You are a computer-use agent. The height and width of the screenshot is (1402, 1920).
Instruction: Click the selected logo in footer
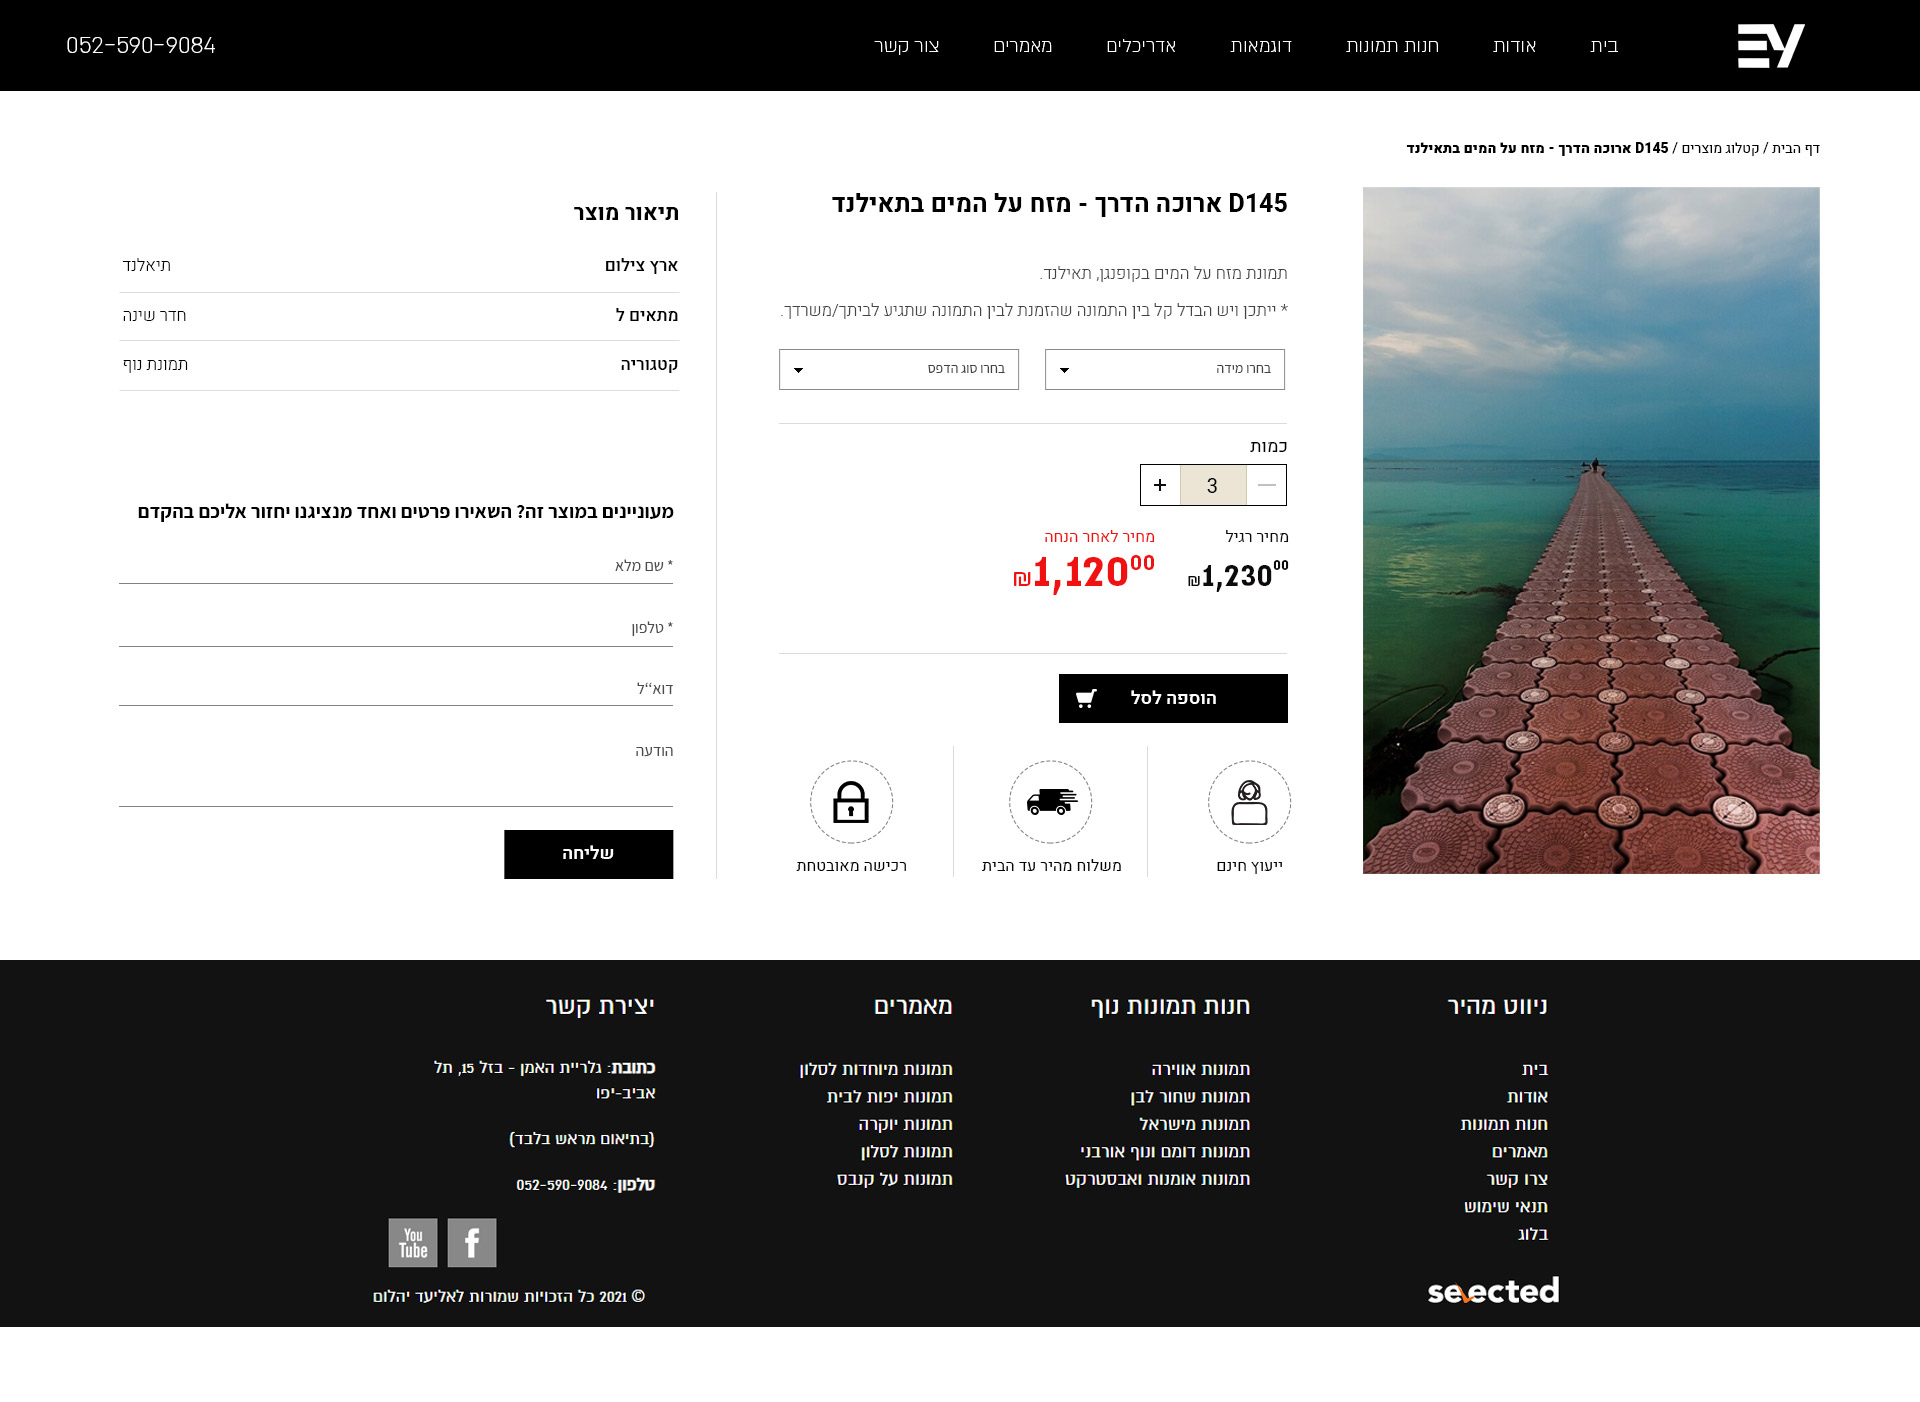coord(1493,1291)
